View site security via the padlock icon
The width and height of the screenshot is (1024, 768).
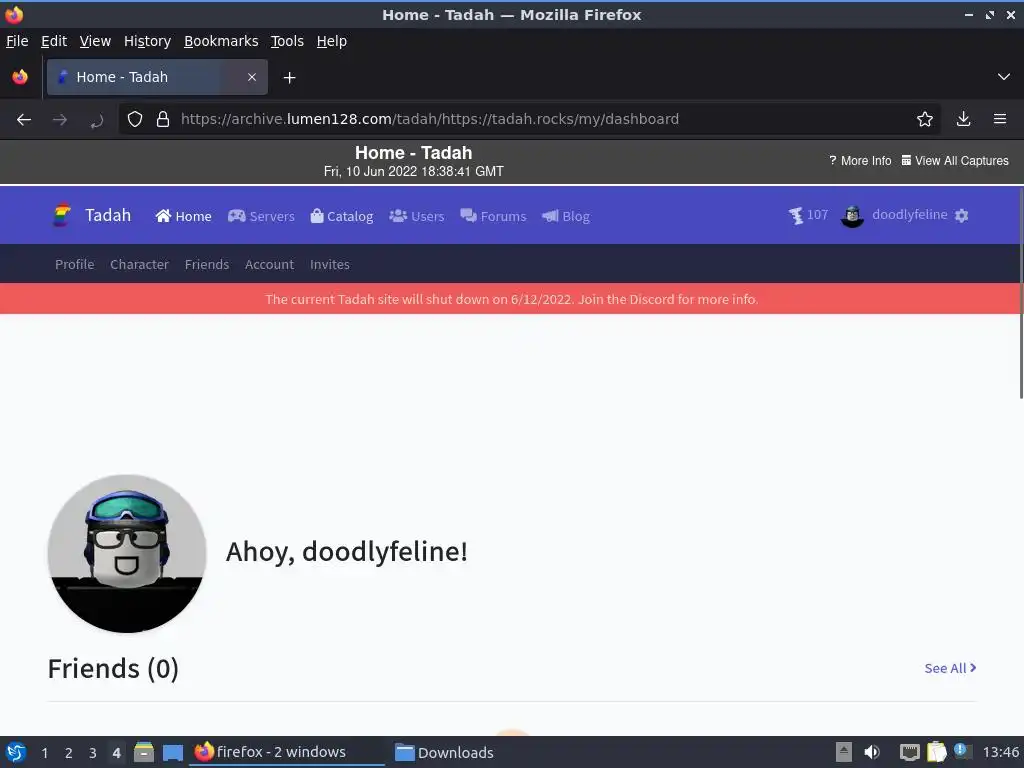pos(163,119)
